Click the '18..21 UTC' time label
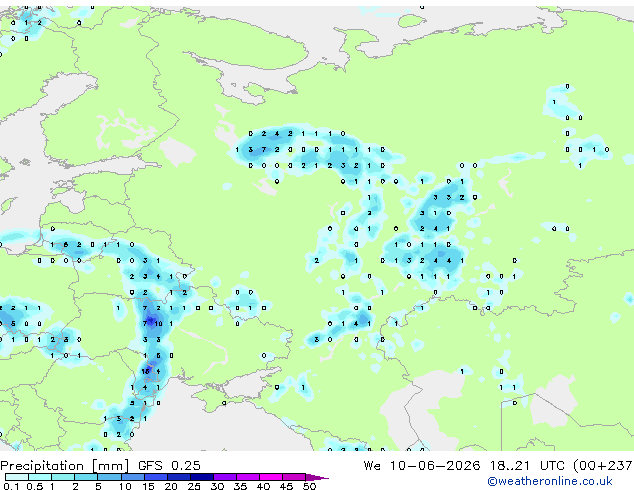The image size is (634, 490). pos(526,466)
